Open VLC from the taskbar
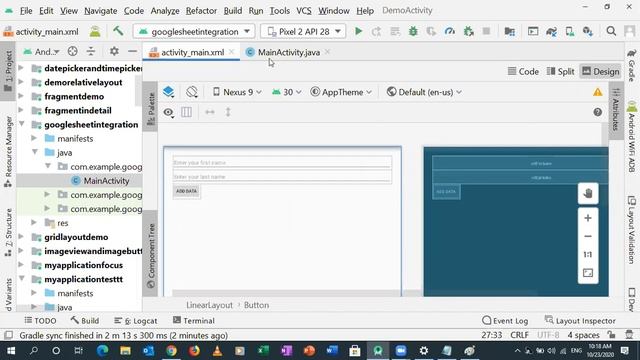 coord(217,351)
